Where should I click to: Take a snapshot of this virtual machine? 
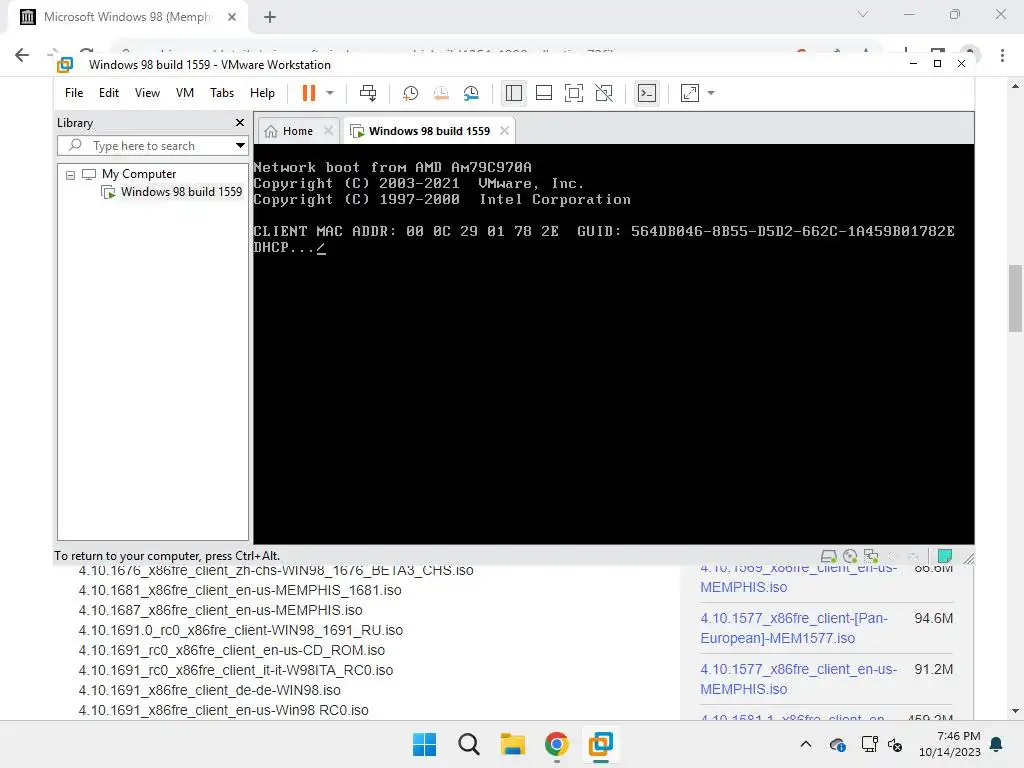(x=410, y=93)
